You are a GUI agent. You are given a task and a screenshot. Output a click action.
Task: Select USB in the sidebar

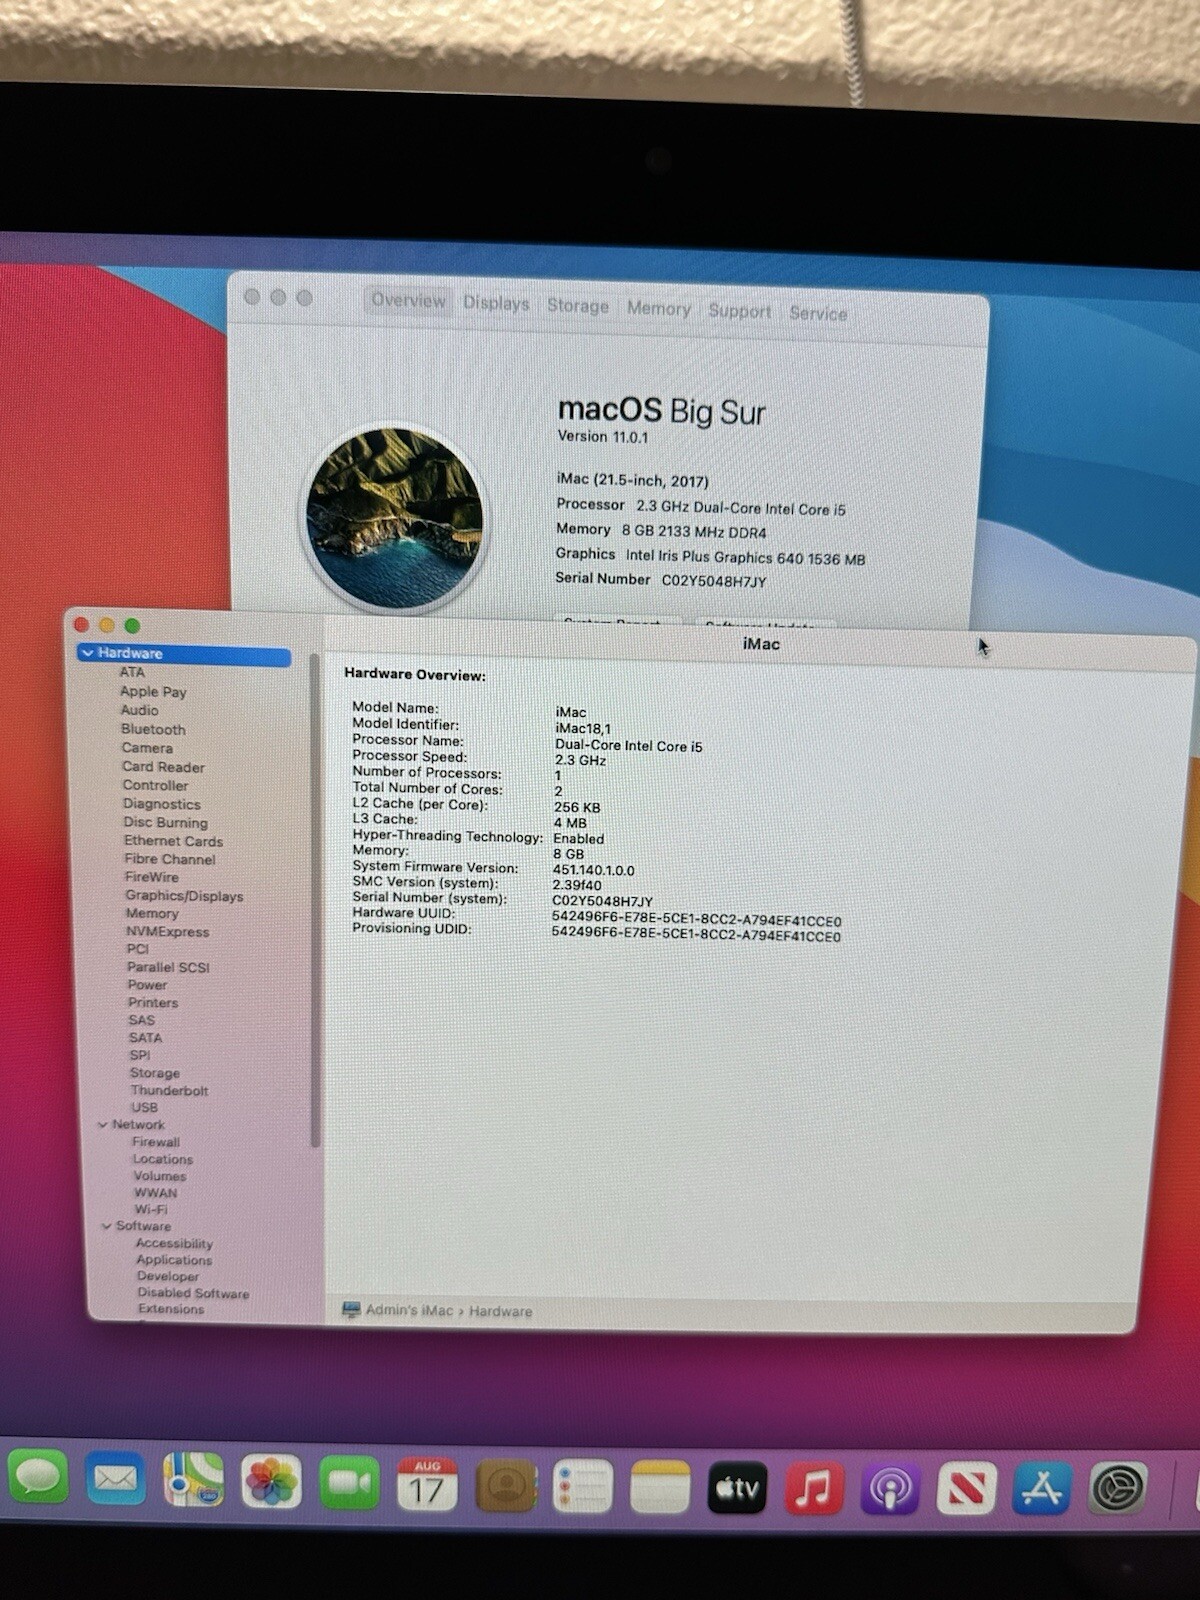144,1107
